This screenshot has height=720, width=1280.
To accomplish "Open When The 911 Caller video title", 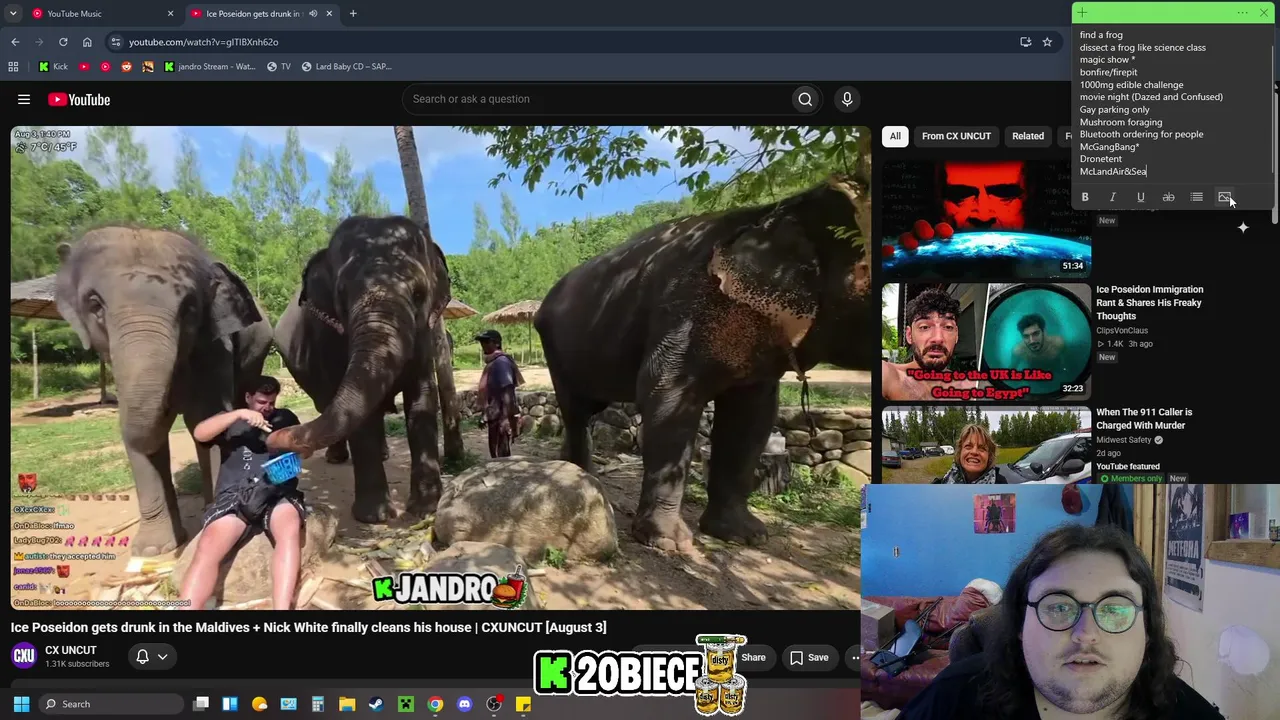I will 1144,419.
